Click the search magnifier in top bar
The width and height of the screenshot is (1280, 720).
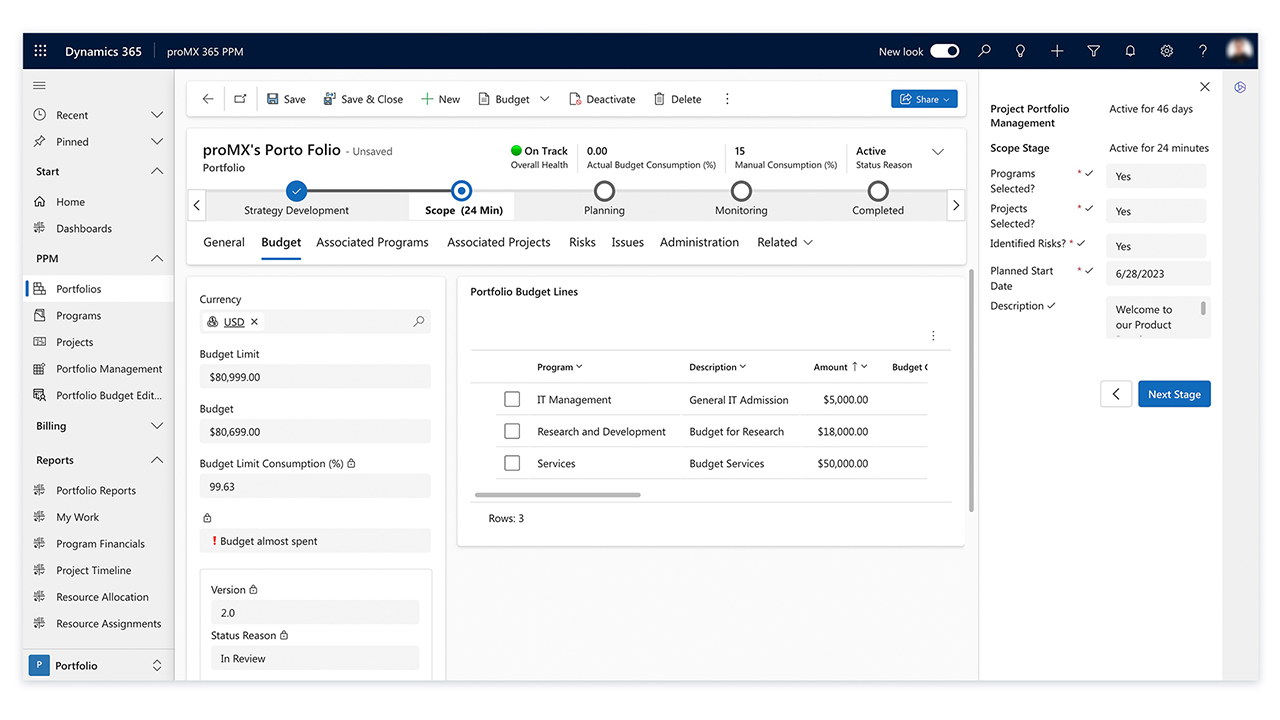(x=985, y=51)
